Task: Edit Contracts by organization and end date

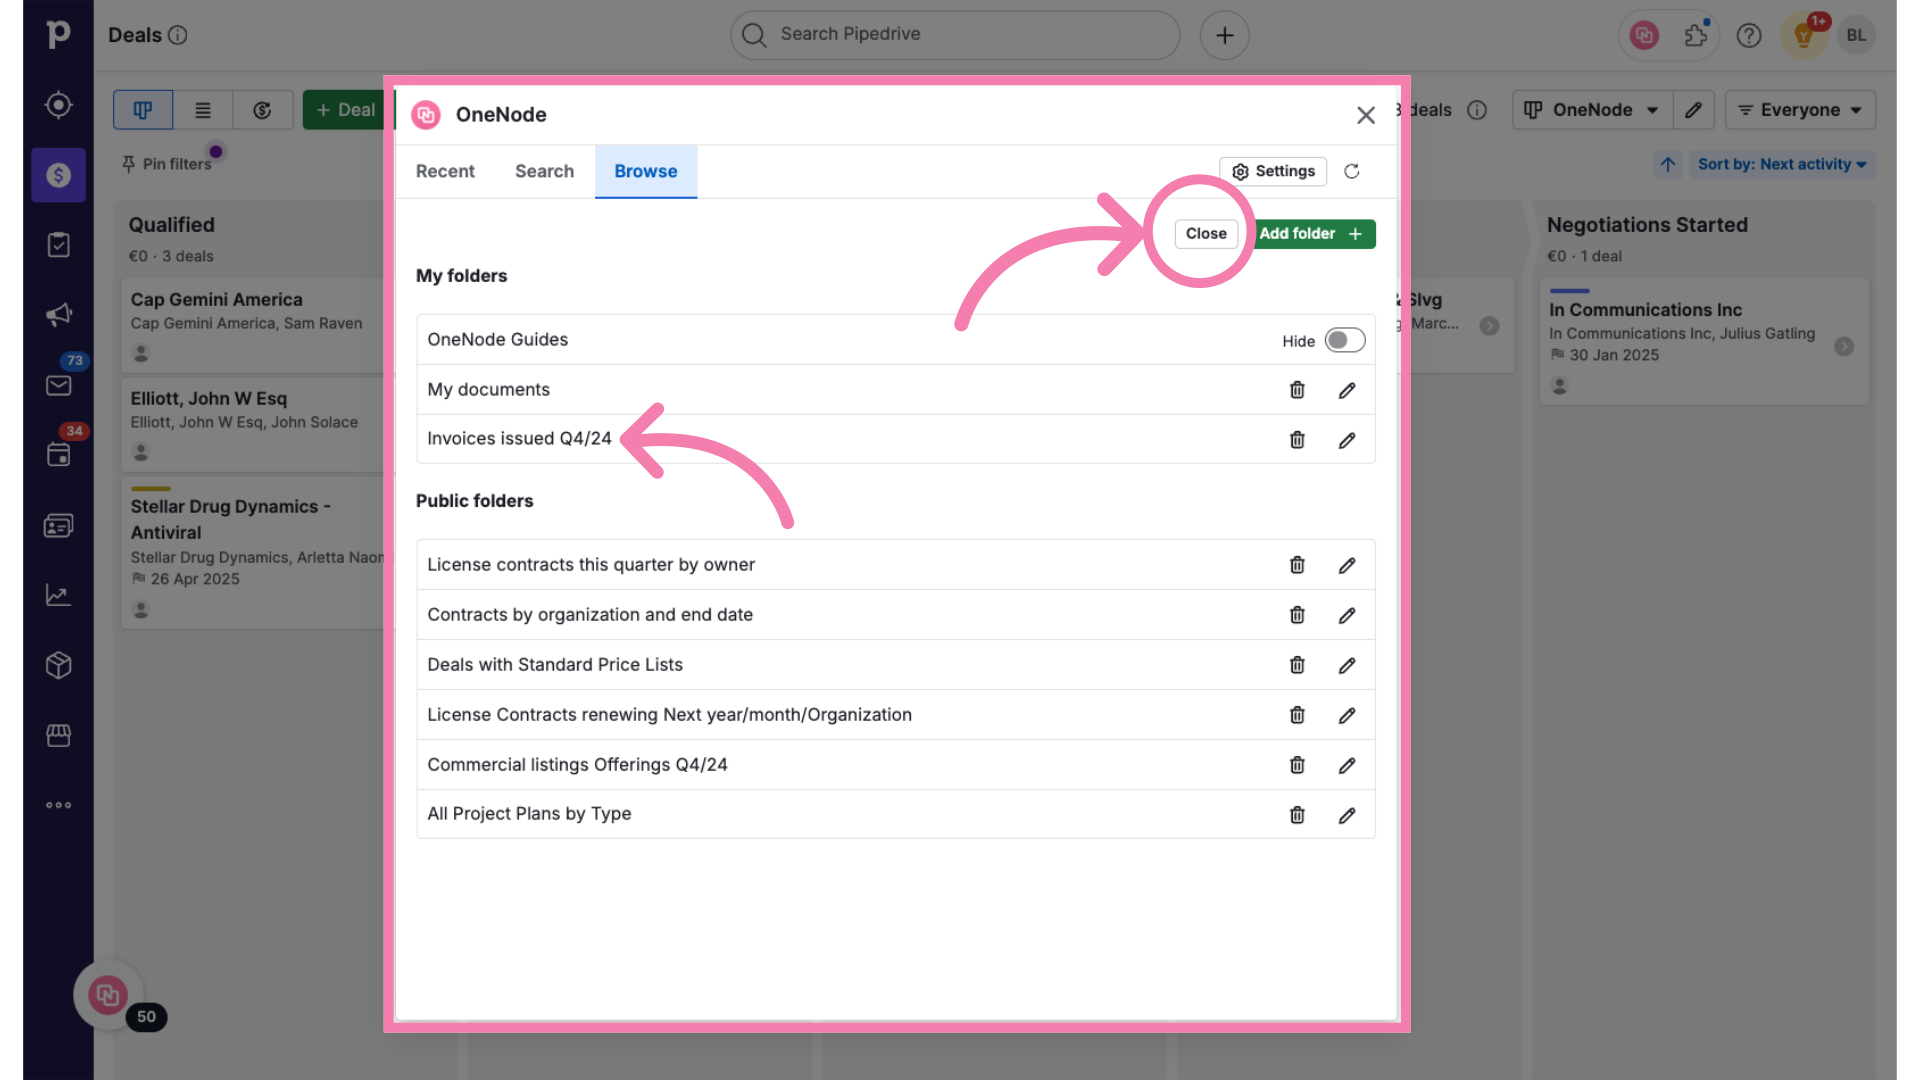Action: point(1347,615)
